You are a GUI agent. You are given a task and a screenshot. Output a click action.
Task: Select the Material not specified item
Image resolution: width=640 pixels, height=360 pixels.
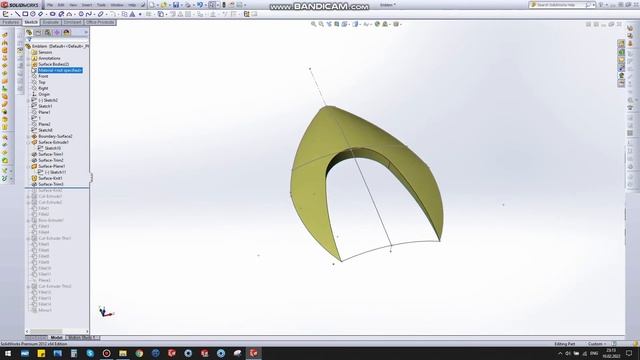pyautogui.click(x=60, y=71)
